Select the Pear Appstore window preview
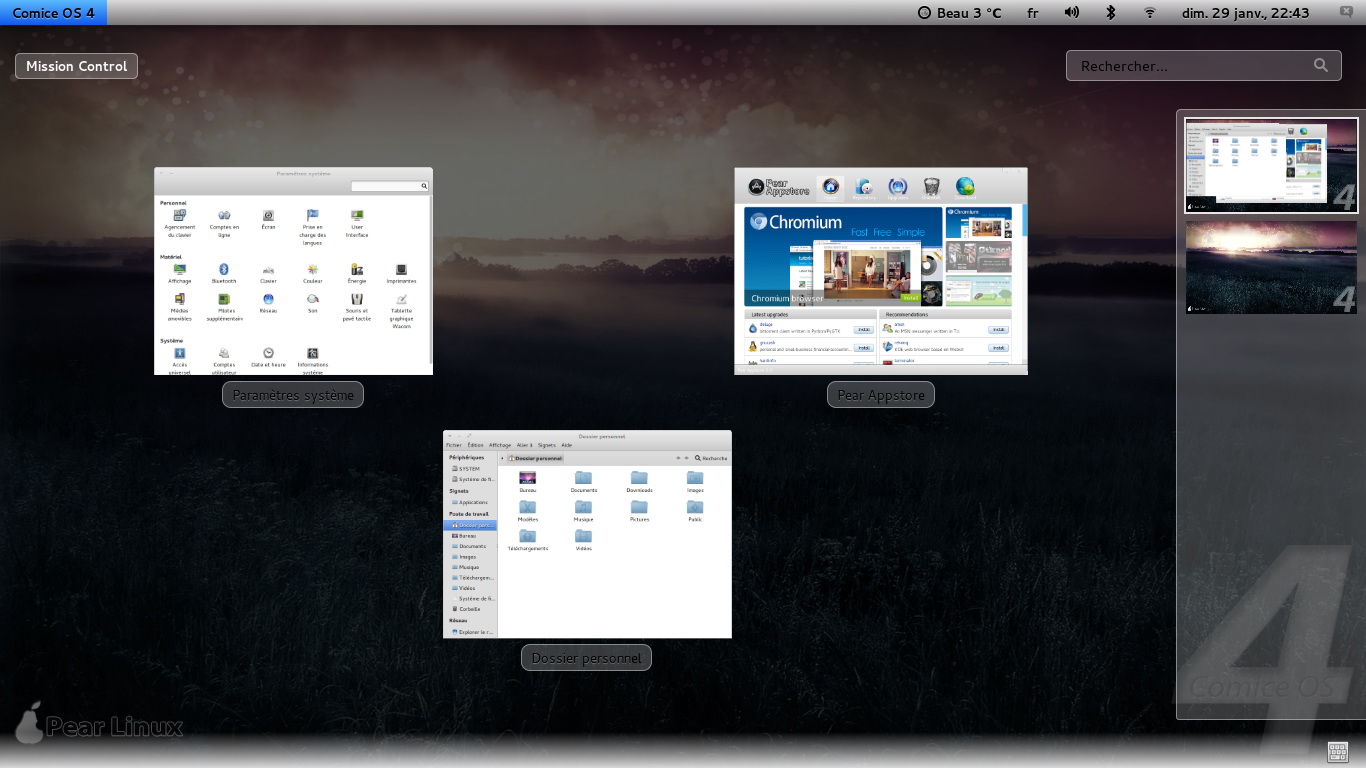Viewport: 1366px width, 768px height. pos(880,271)
